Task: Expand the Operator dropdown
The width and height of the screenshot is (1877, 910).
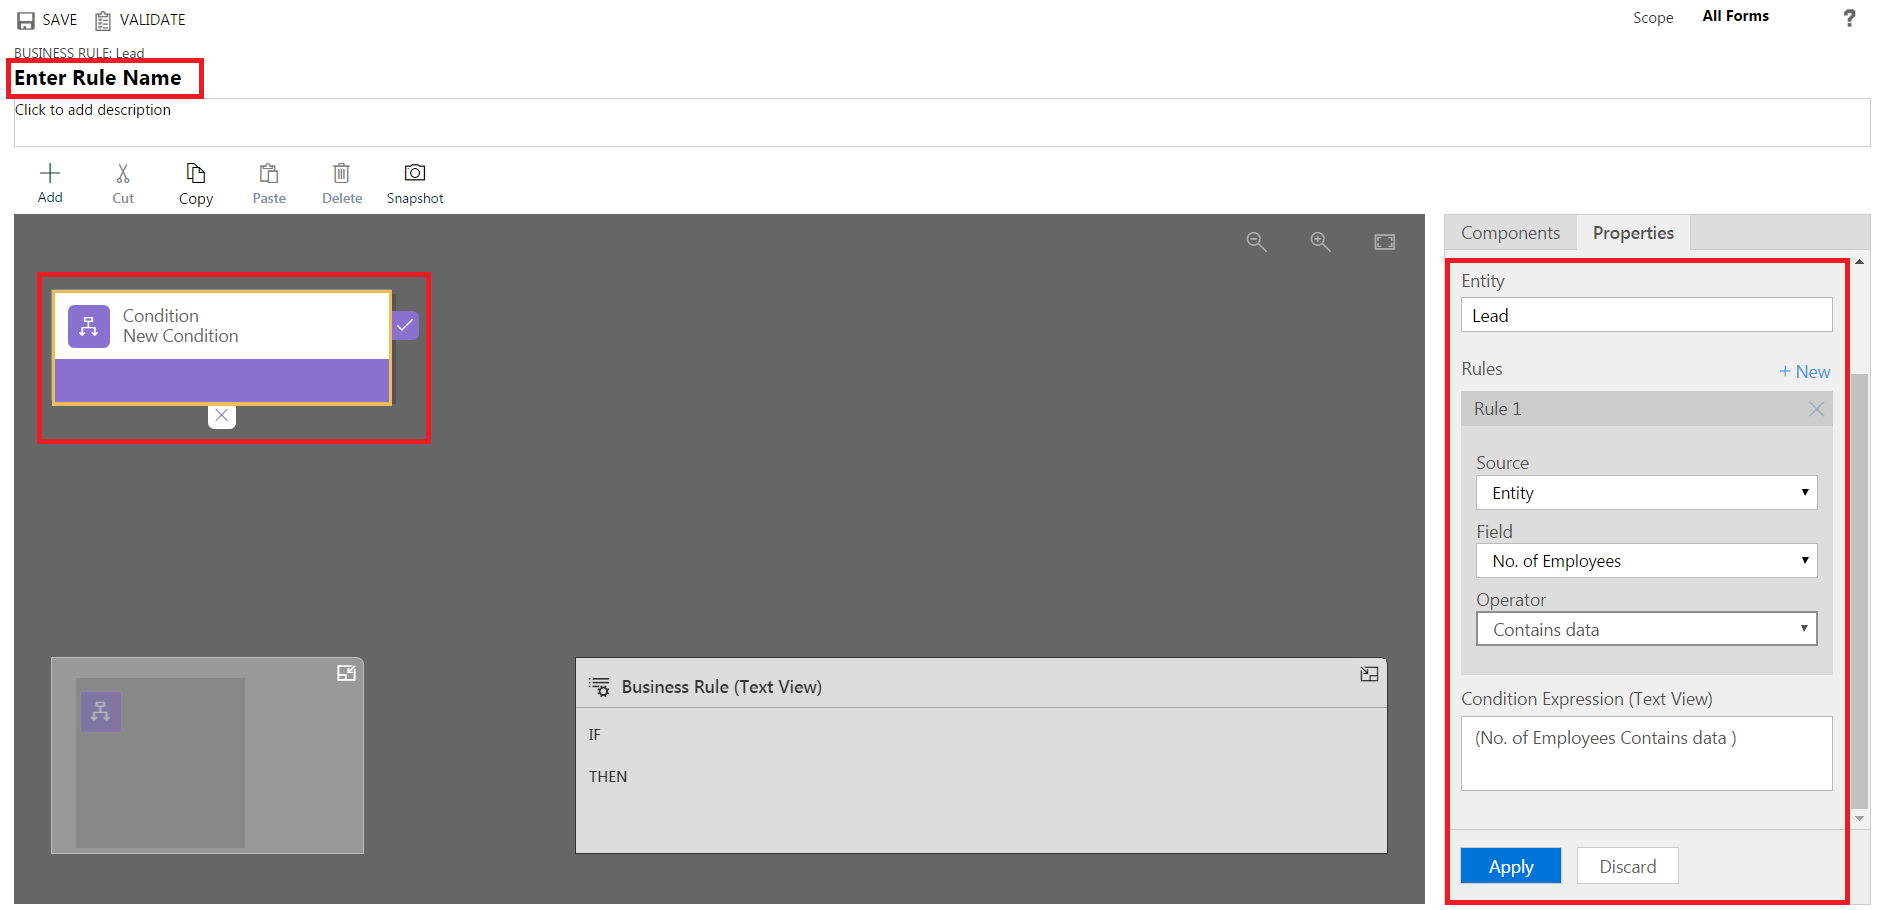Action: tap(1646, 630)
